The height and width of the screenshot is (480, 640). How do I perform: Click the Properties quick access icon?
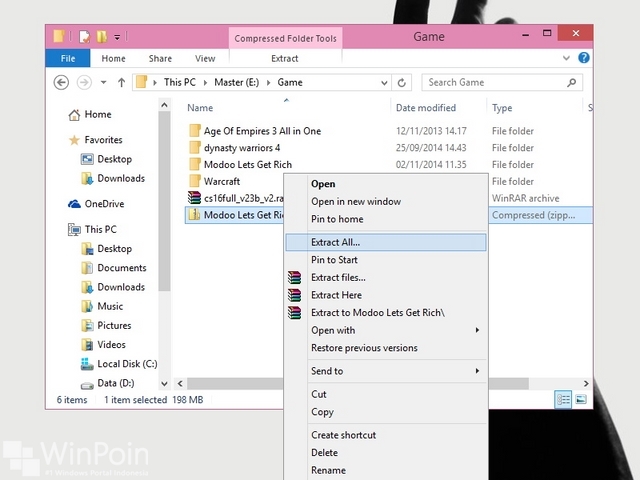tap(84, 37)
